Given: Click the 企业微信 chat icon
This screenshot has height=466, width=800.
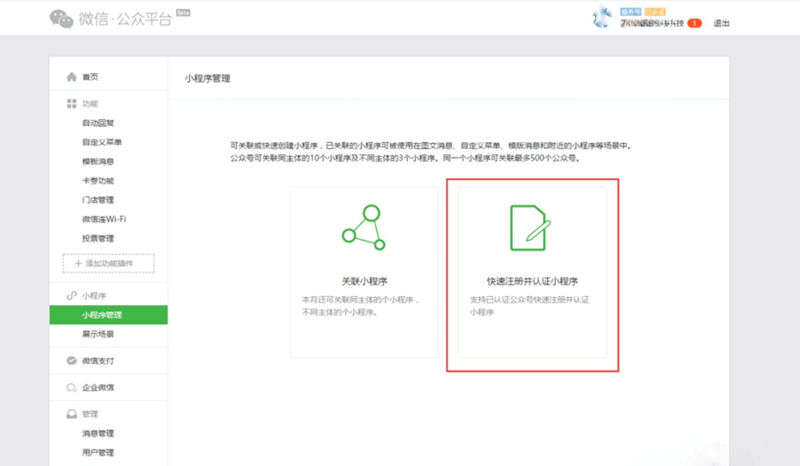Looking at the screenshot, I should tap(71, 388).
